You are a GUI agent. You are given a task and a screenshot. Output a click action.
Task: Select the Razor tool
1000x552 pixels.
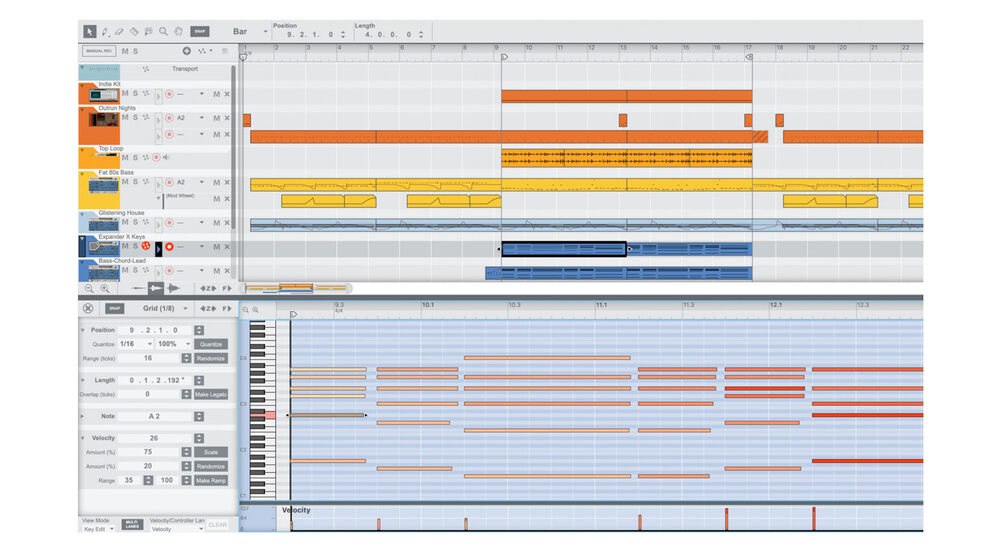pyautogui.click(x=134, y=32)
